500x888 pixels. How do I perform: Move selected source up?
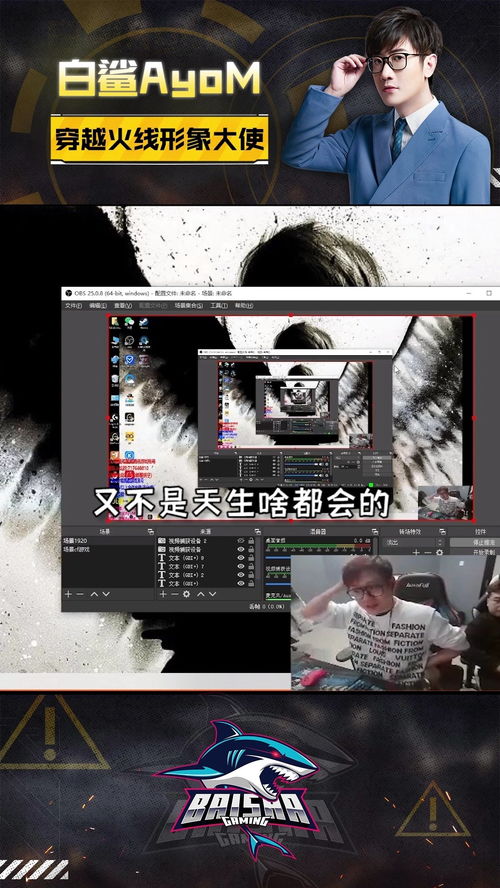(x=200, y=594)
